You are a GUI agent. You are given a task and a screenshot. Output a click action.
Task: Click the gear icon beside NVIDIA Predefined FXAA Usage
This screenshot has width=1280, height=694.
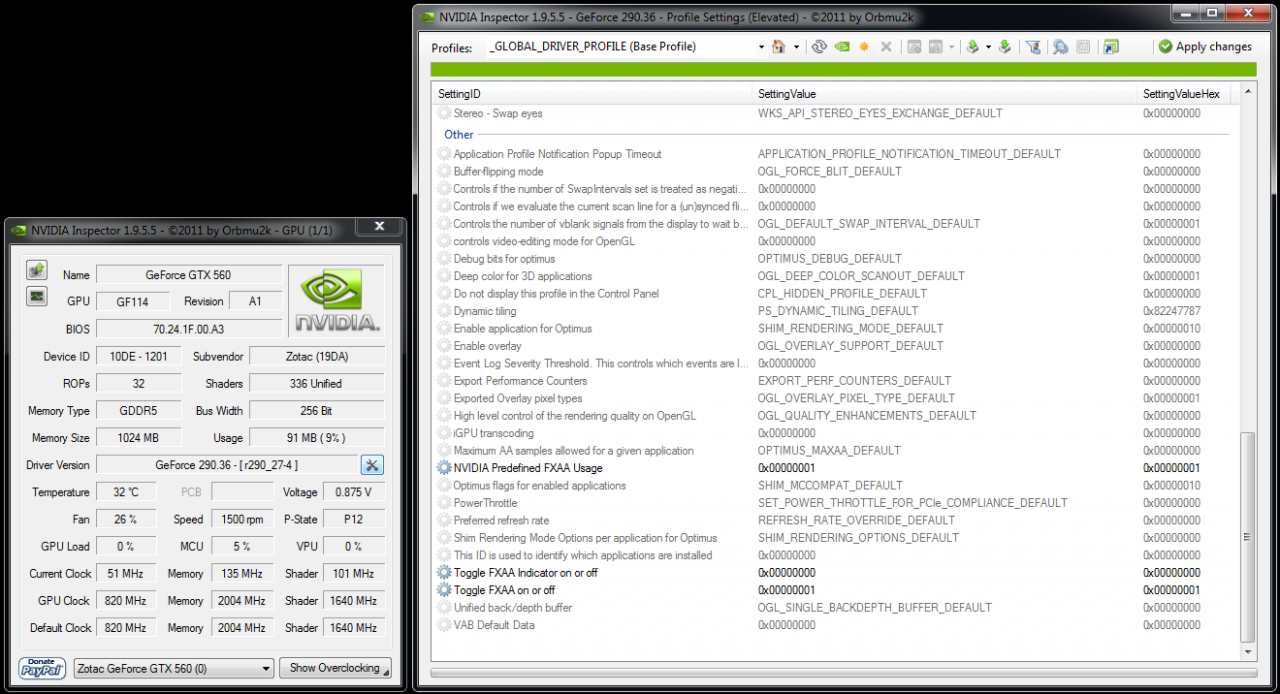pos(444,468)
